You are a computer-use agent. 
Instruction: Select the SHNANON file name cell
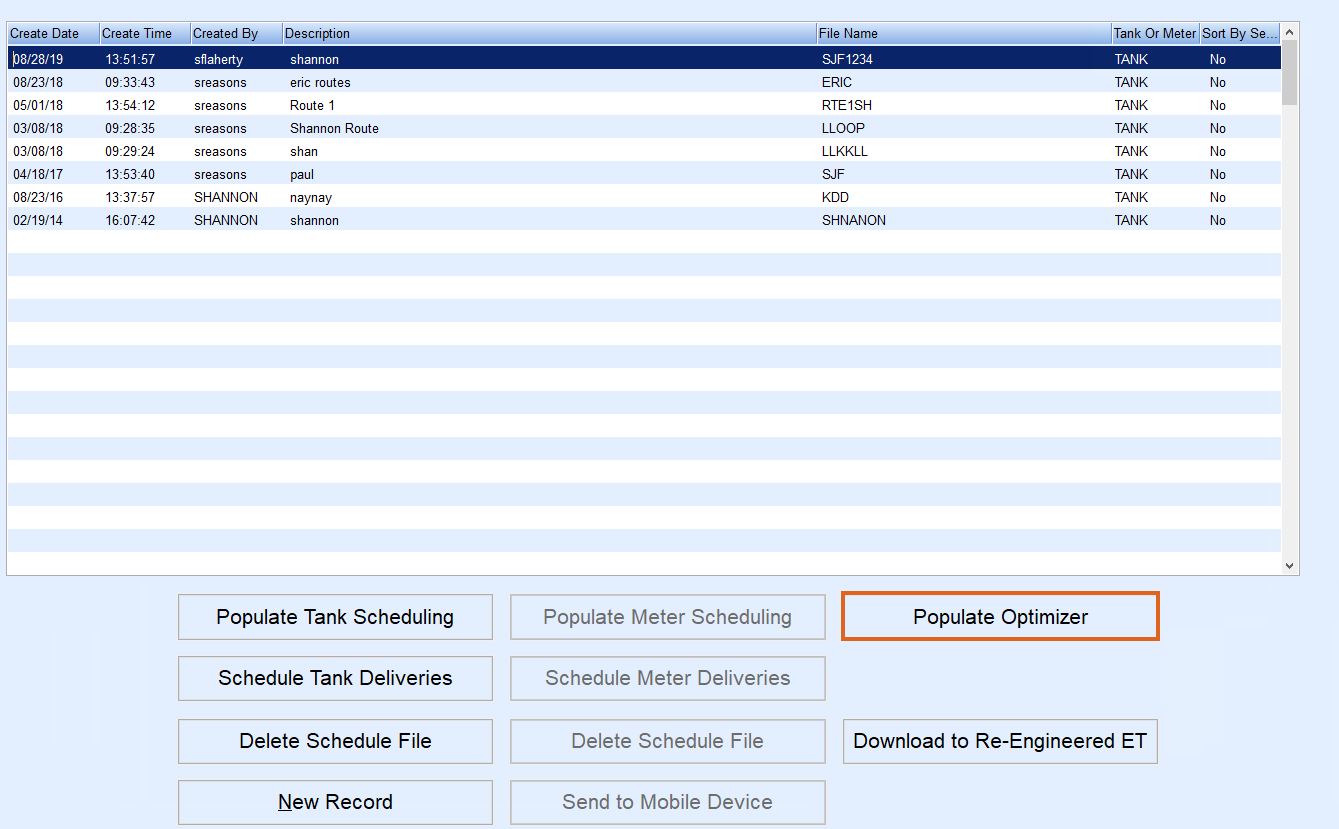tap(854, 220)
